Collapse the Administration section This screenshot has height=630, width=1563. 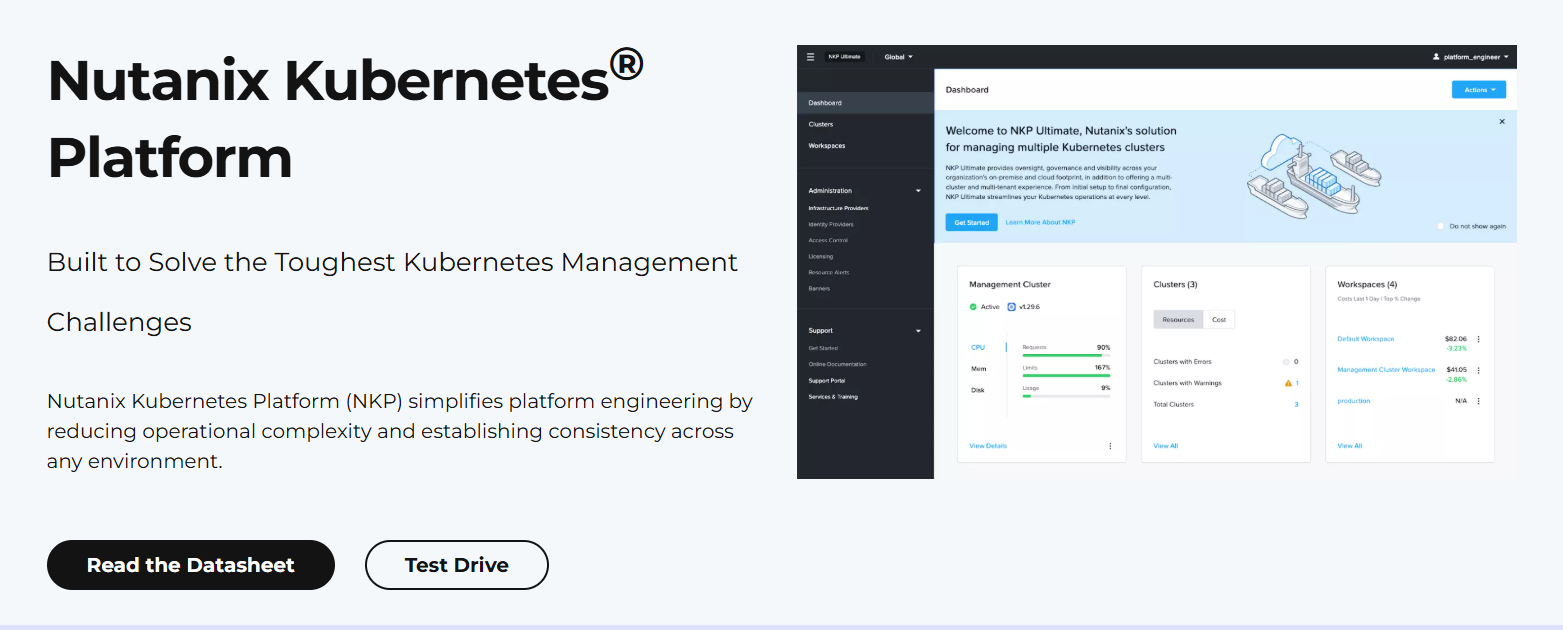coord(919,190)
